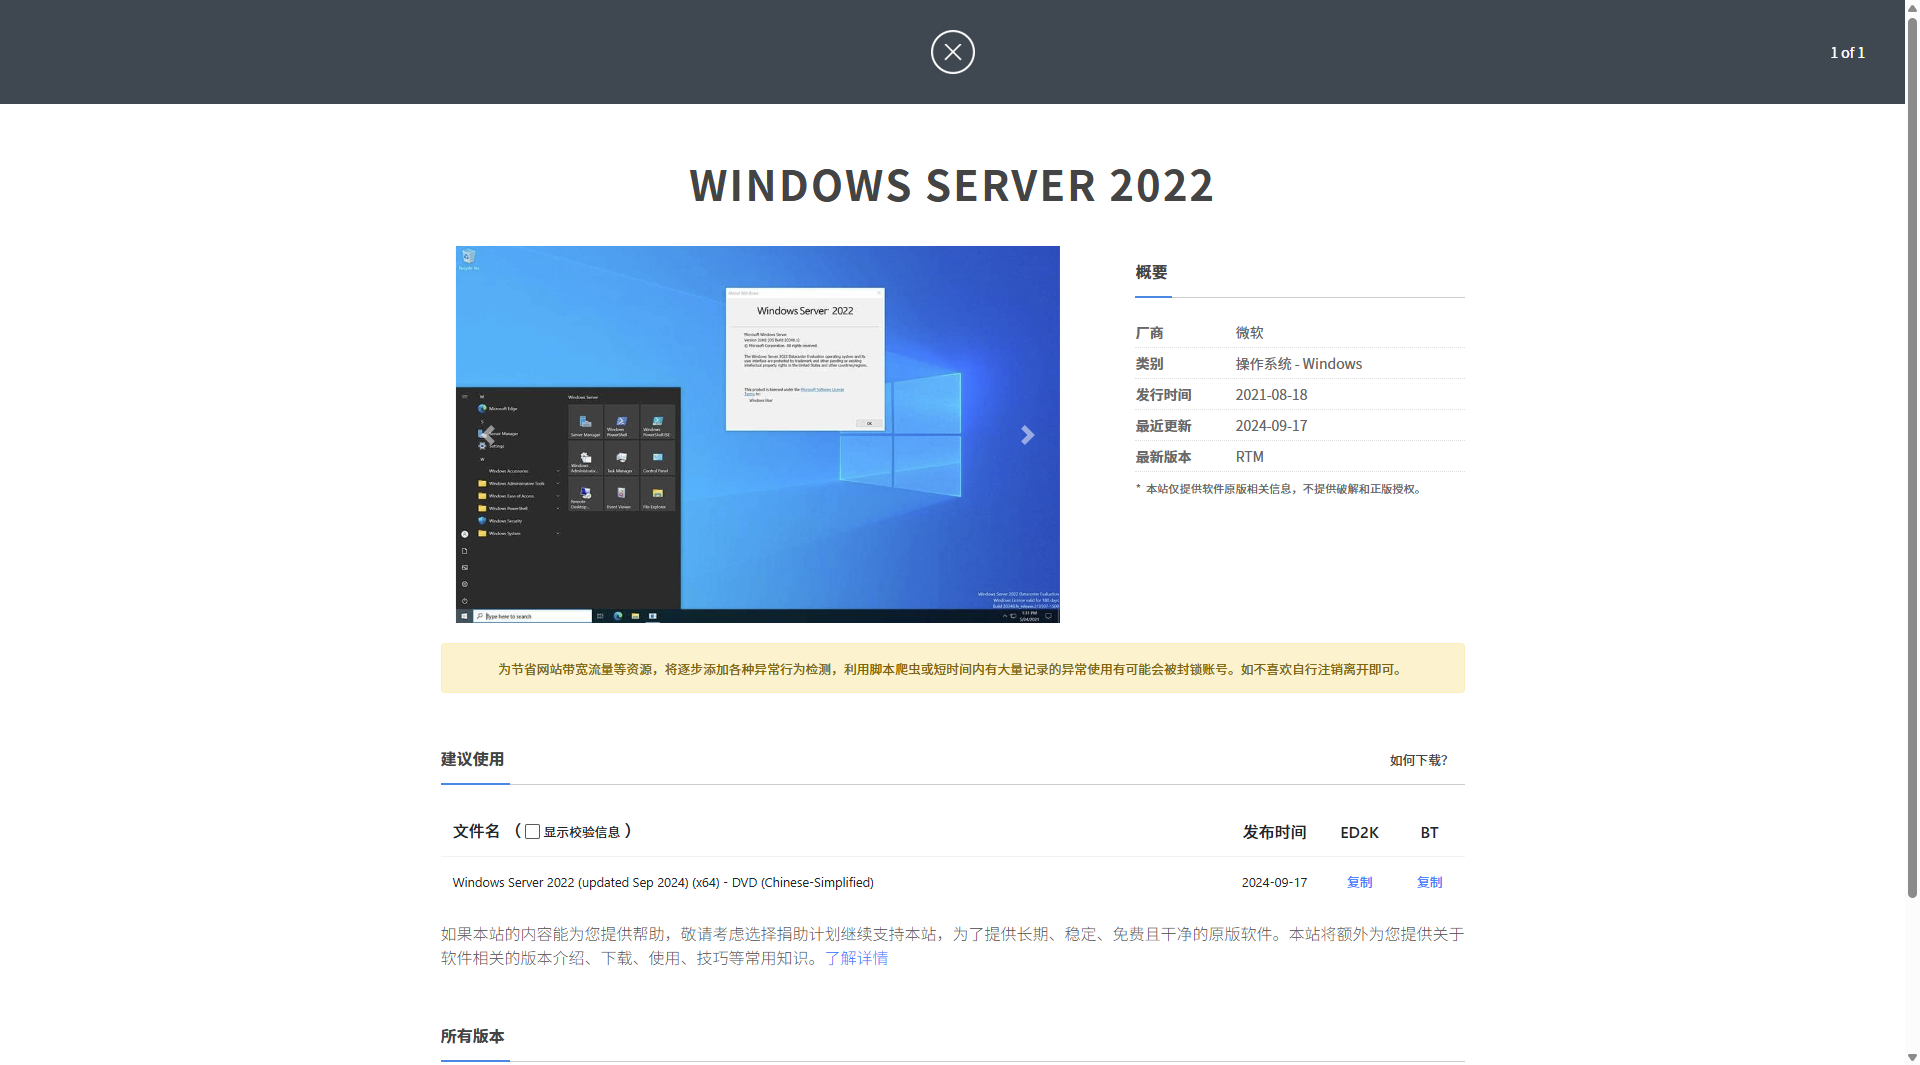The width and height of the screenshot is (1920, 1065).
Task: Copy the BT download link with 复制
Action: [x=1429, y=882]
